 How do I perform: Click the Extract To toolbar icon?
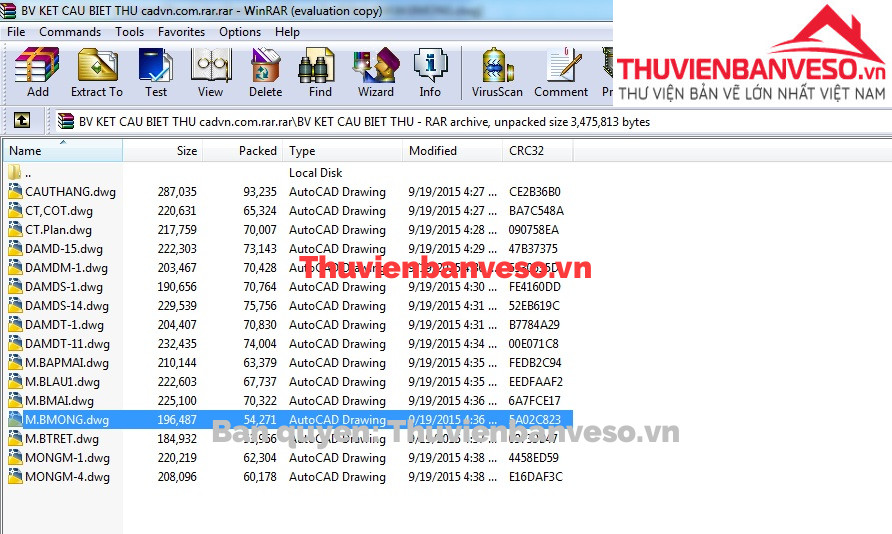[x=97, y=73]
